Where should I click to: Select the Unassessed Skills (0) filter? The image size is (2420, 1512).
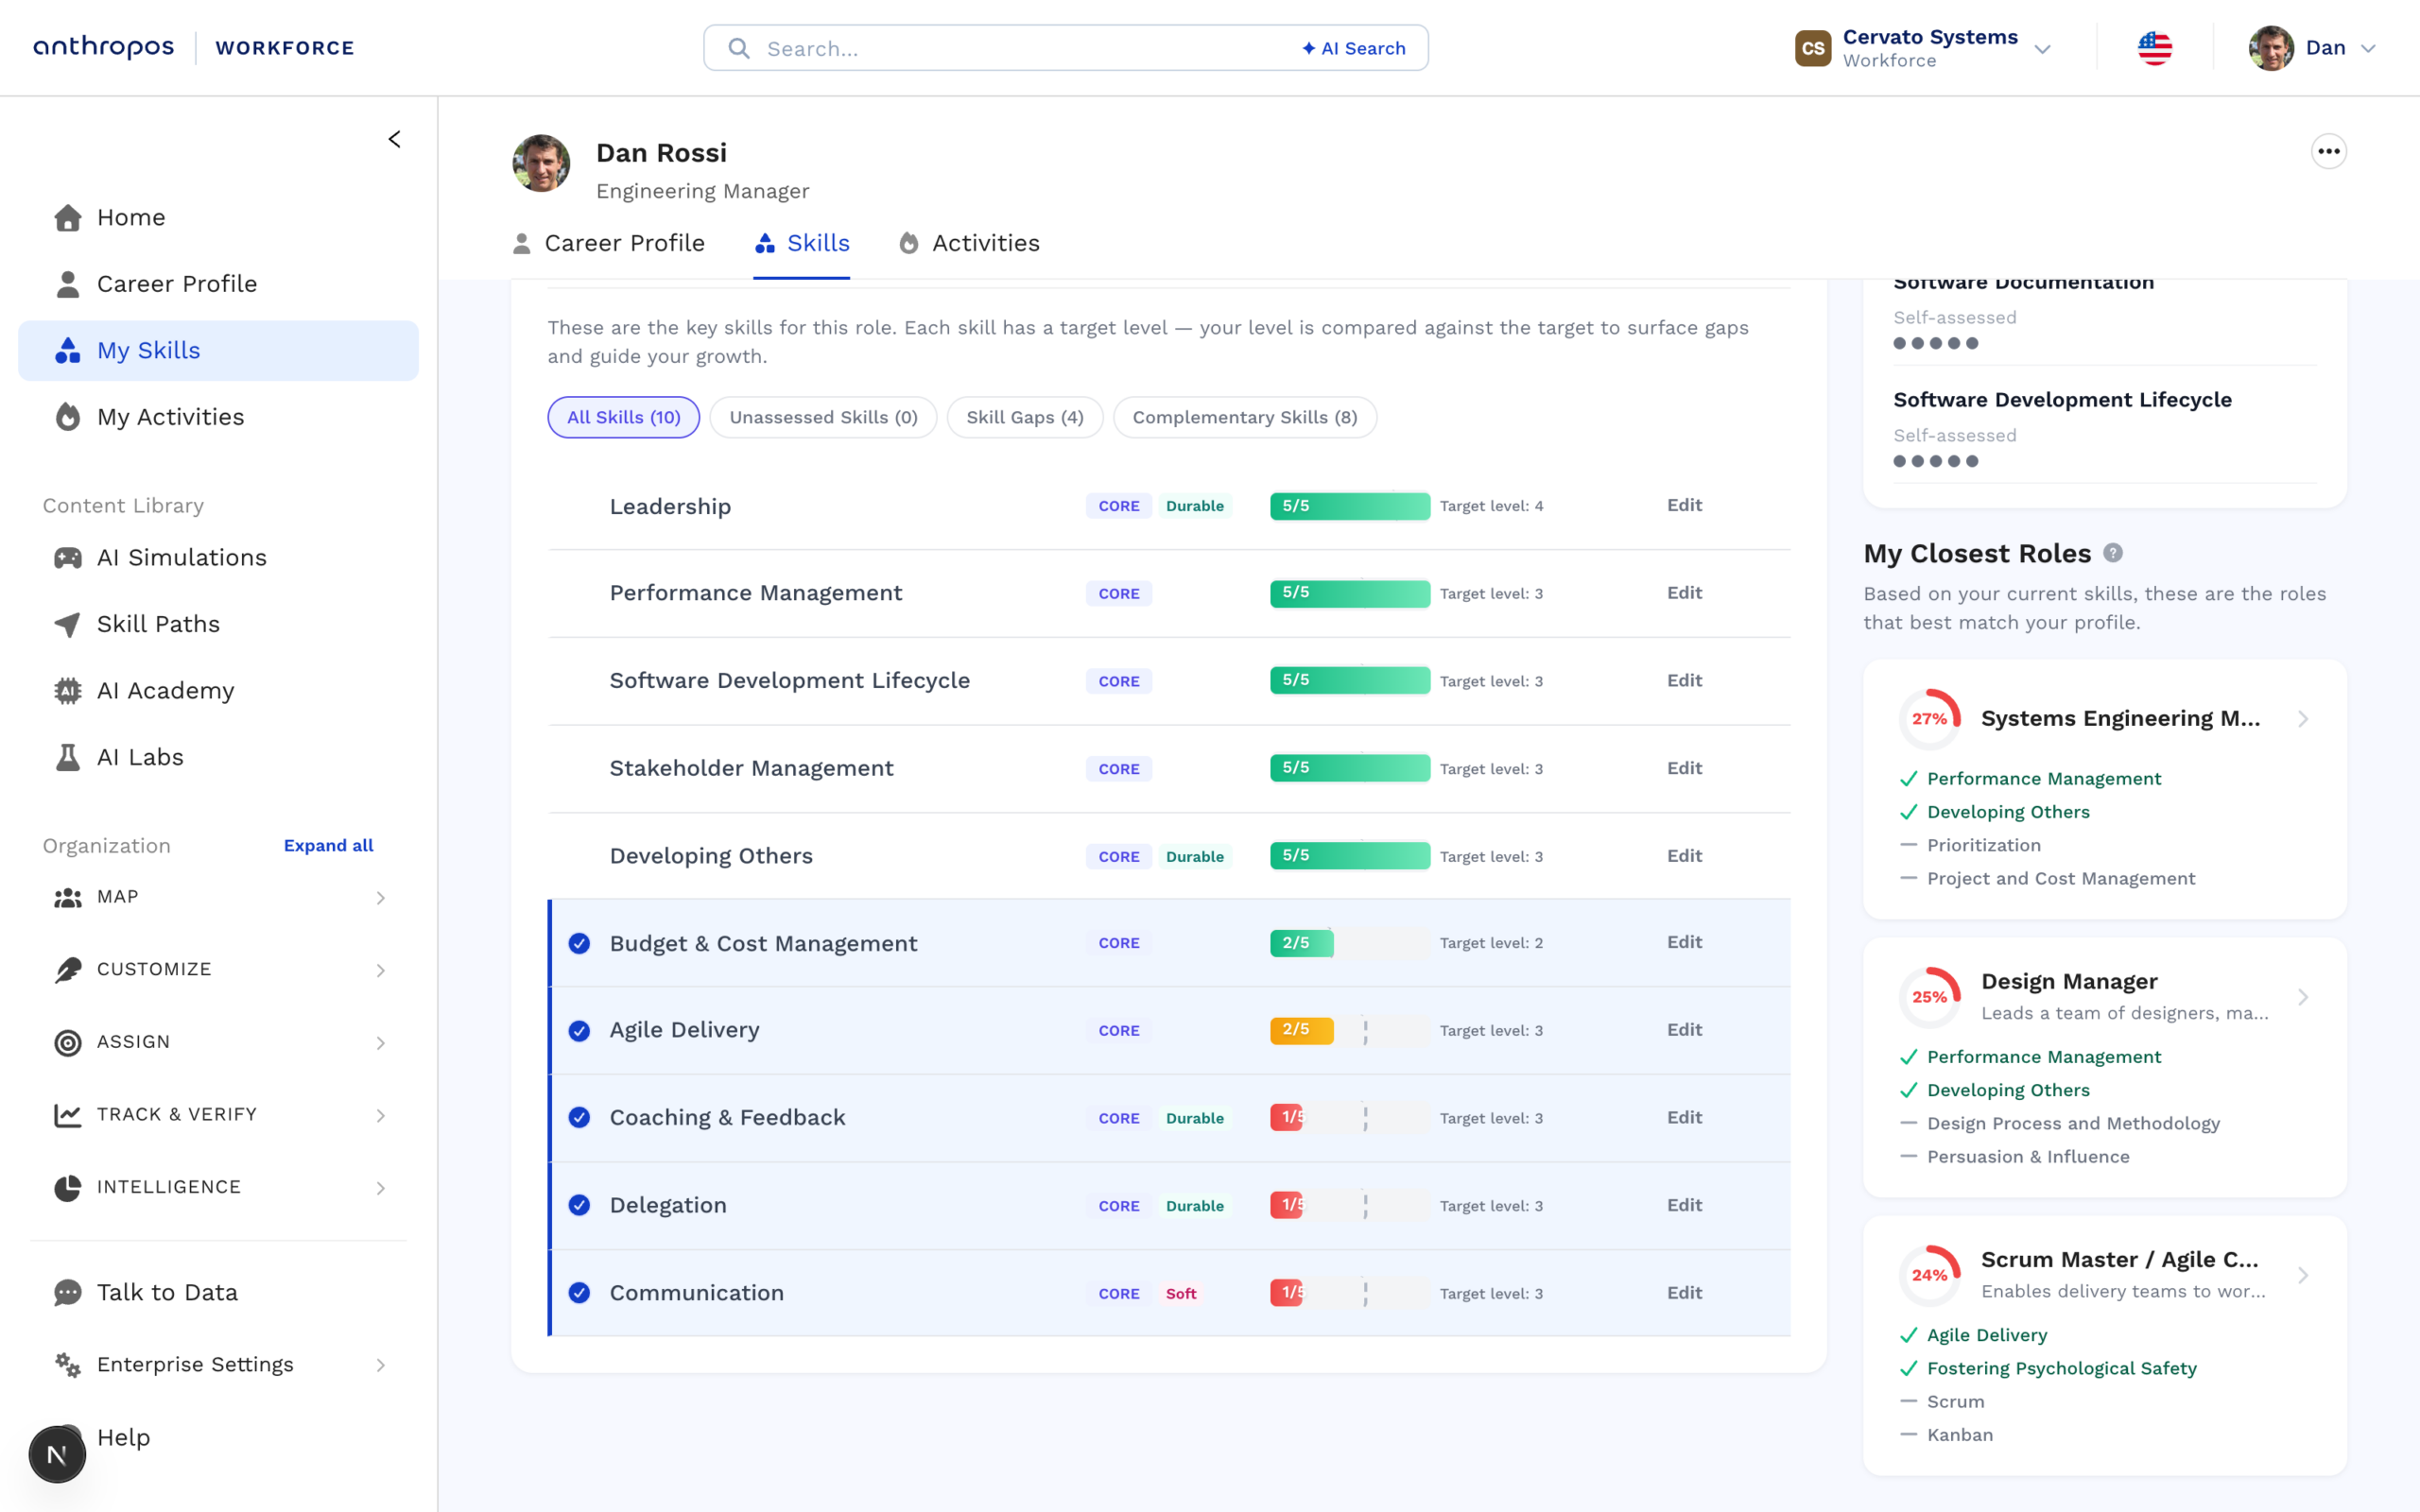pyautogui.click(x=823, y=417)
